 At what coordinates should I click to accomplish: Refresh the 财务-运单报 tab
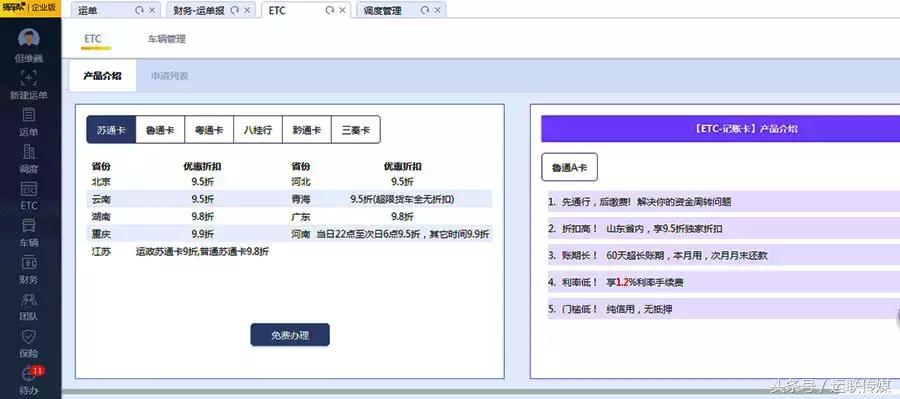pos(234,10)
